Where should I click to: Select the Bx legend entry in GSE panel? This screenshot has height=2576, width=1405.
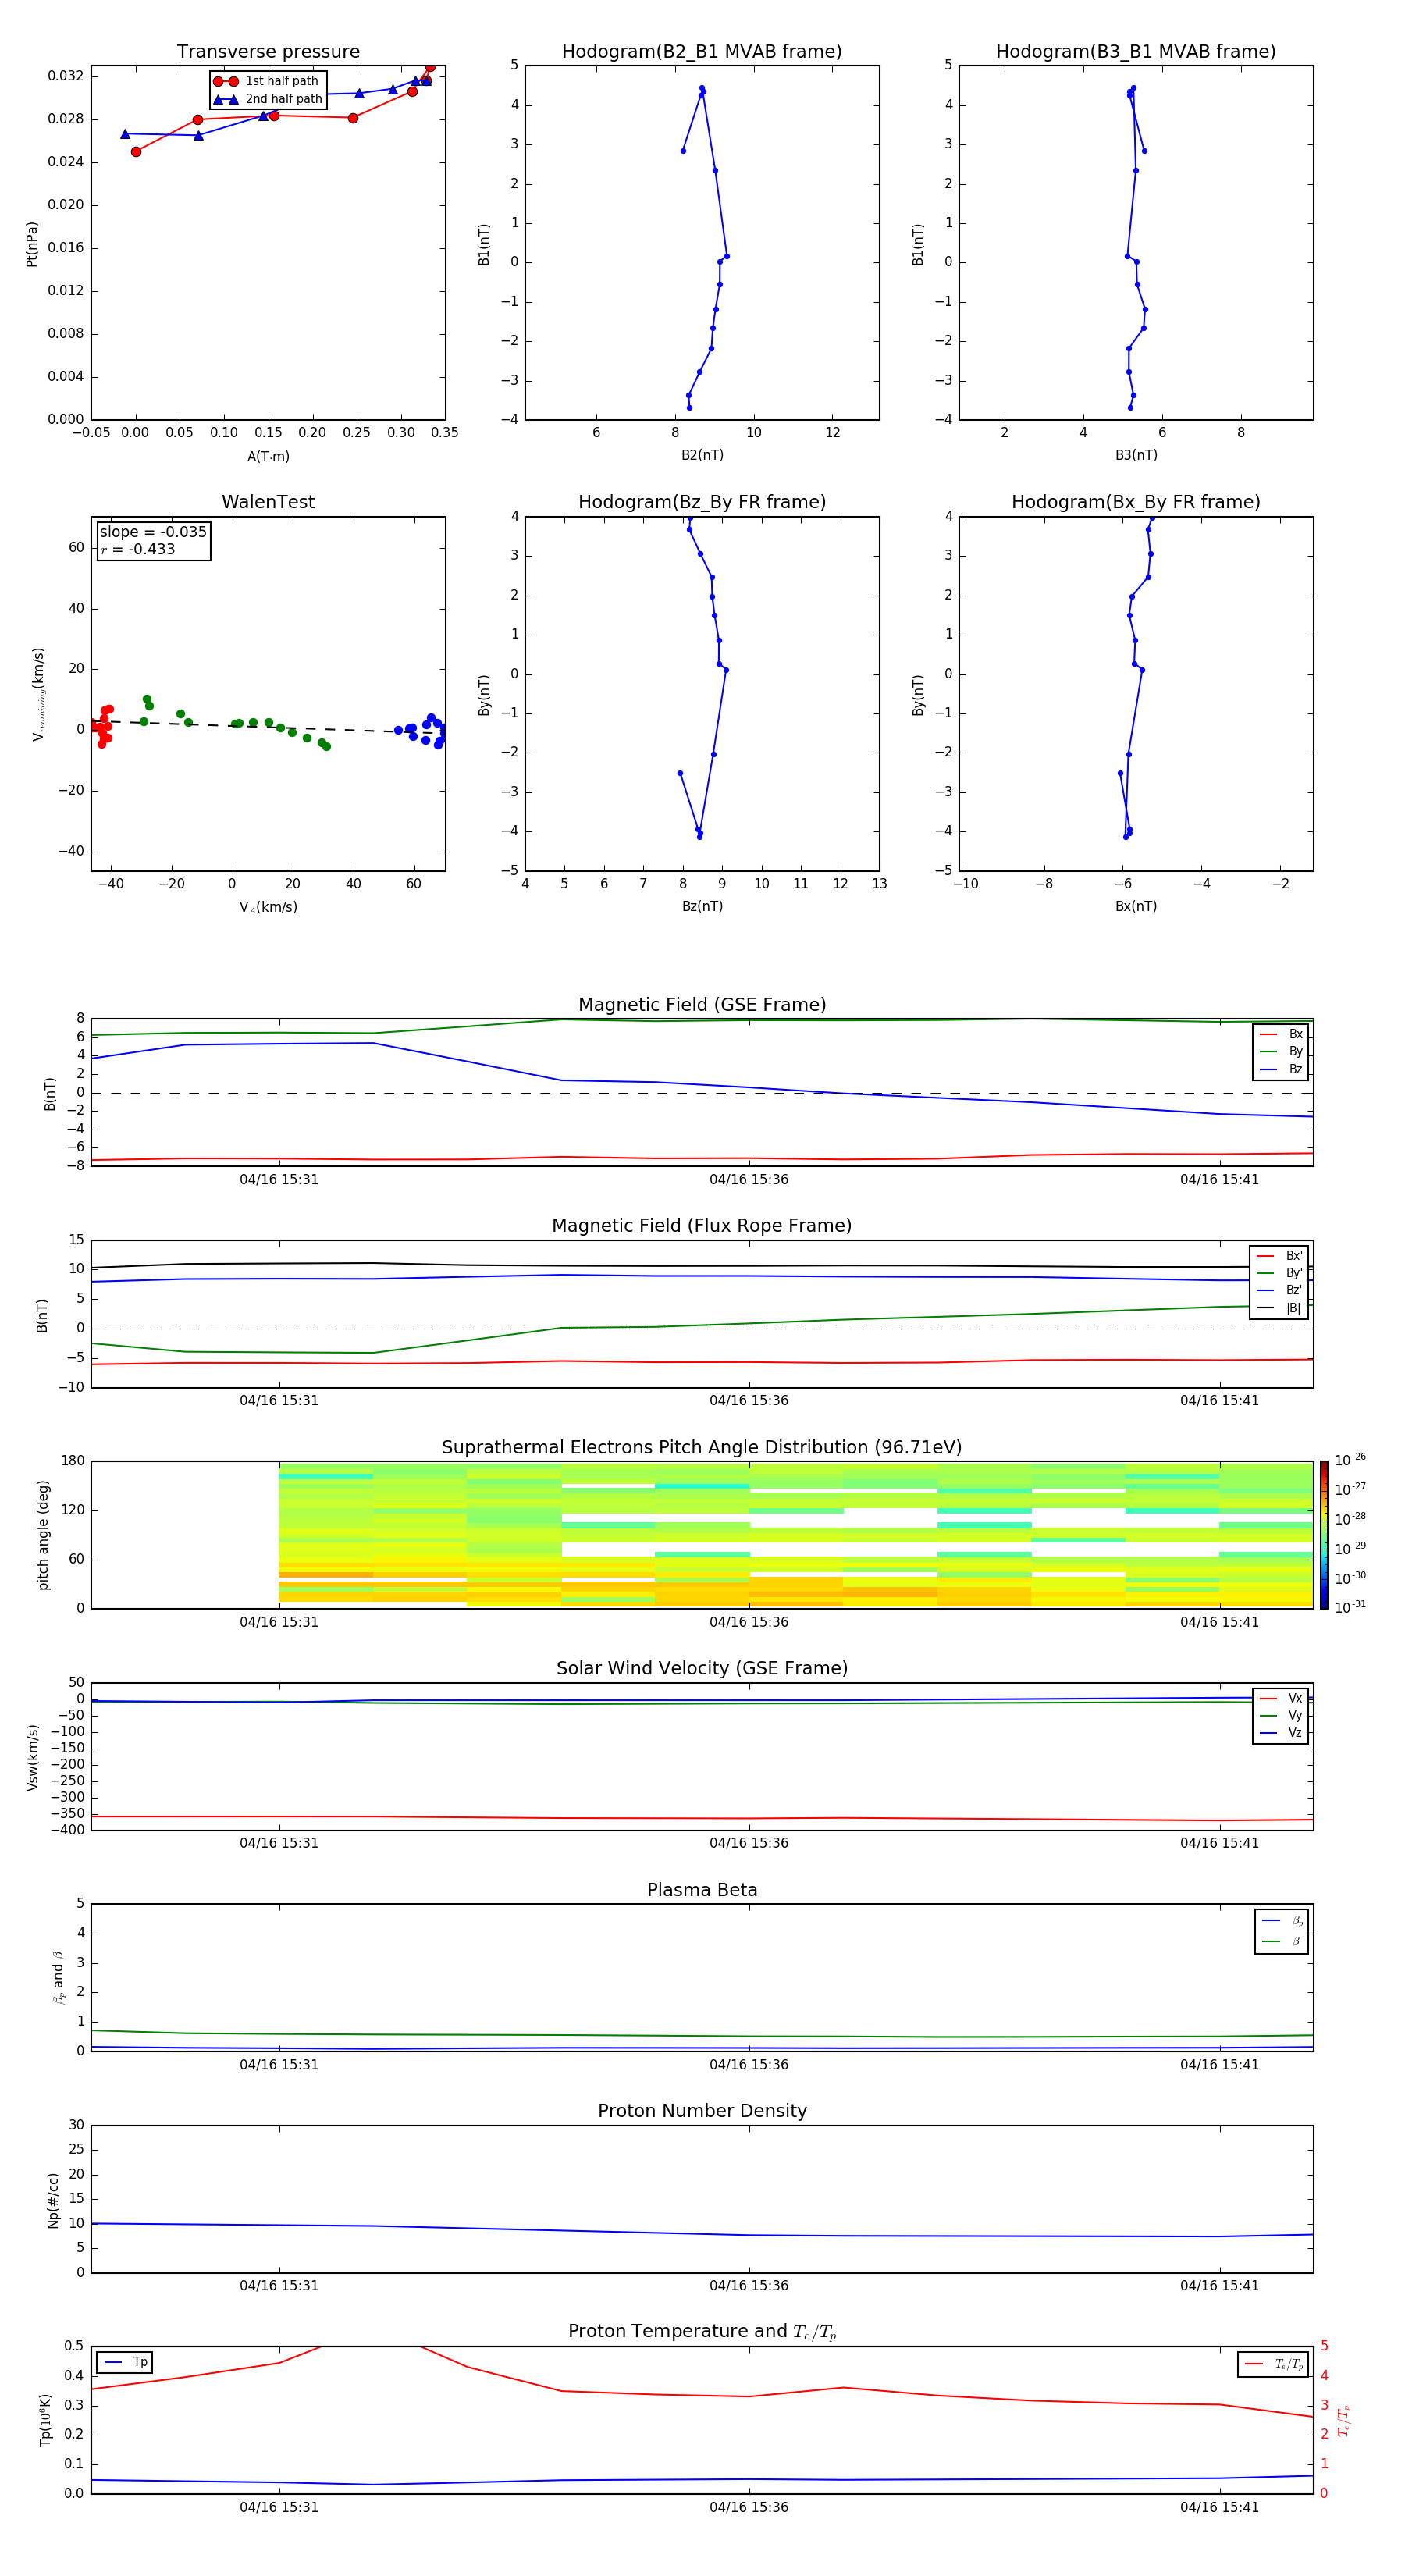1281,1034
